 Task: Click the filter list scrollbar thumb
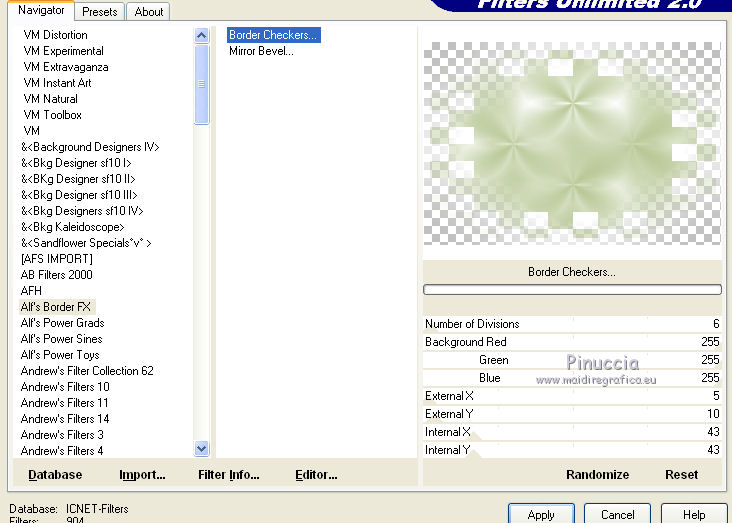[x=202, y=84]
